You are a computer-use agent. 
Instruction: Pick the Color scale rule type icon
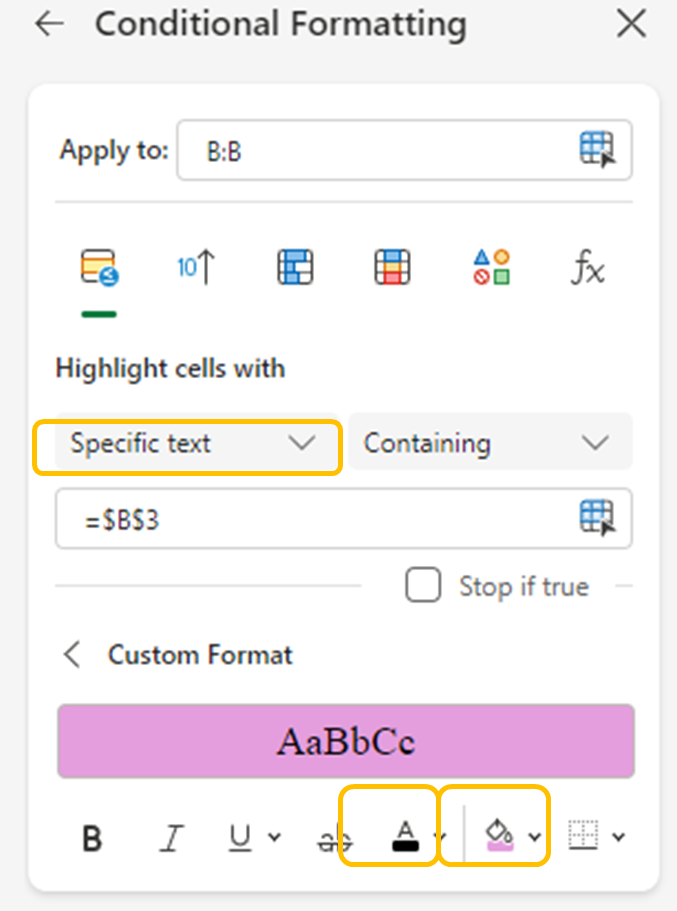(392, 268)
